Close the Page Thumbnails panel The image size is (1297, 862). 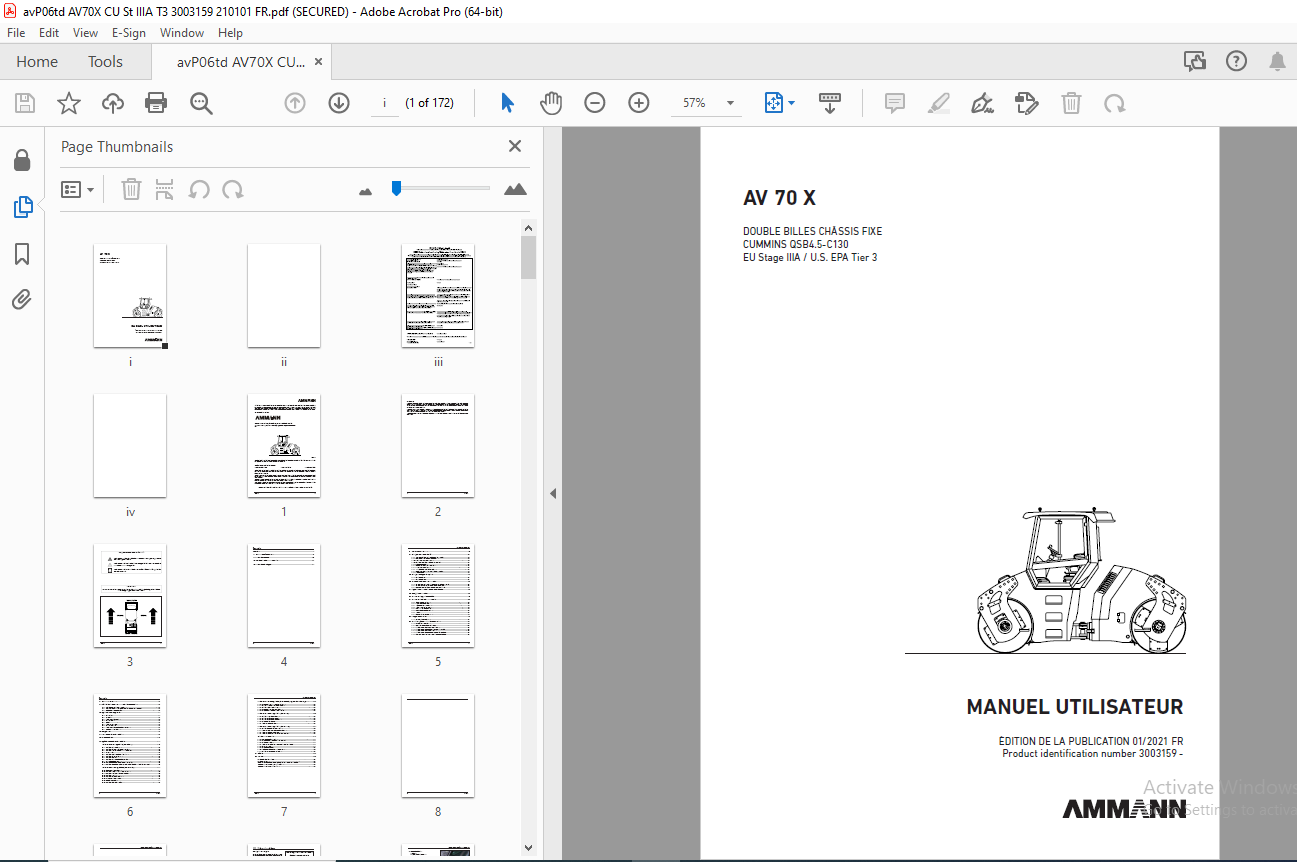[x=515, y=146]
